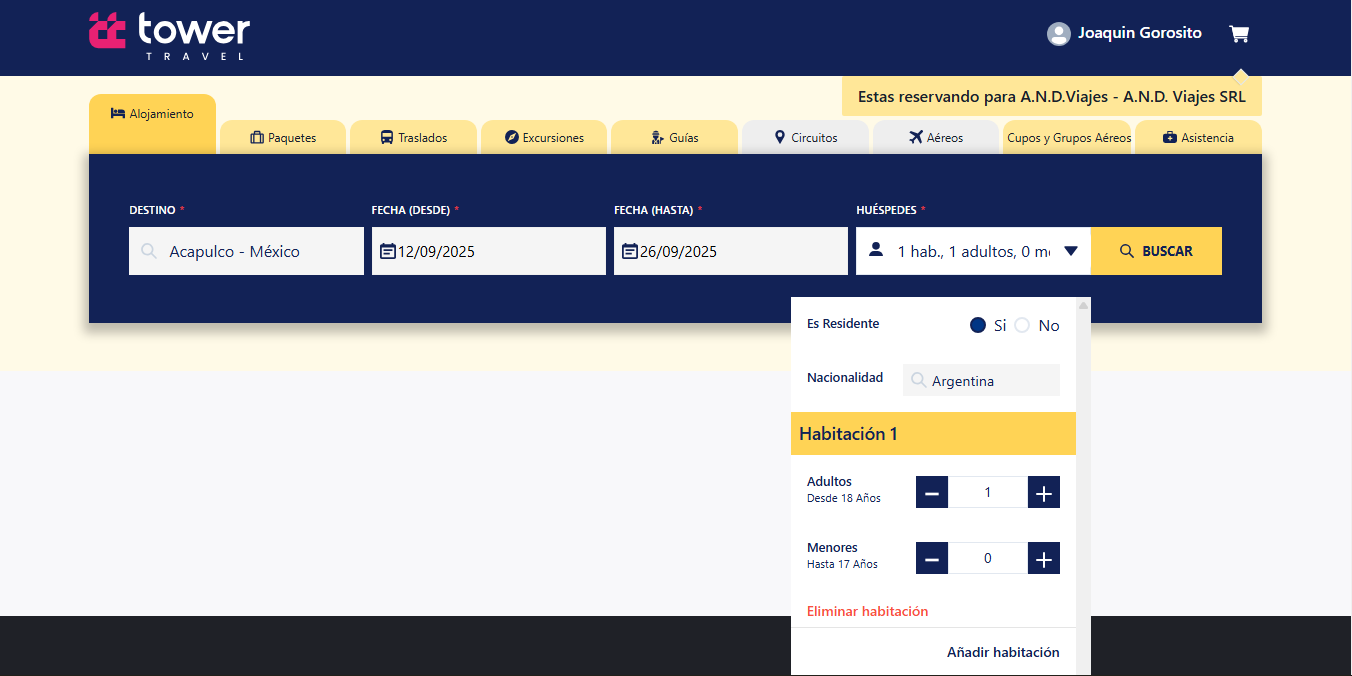Click the calendar icon in Fecha (Desde)

coord(388,251)
